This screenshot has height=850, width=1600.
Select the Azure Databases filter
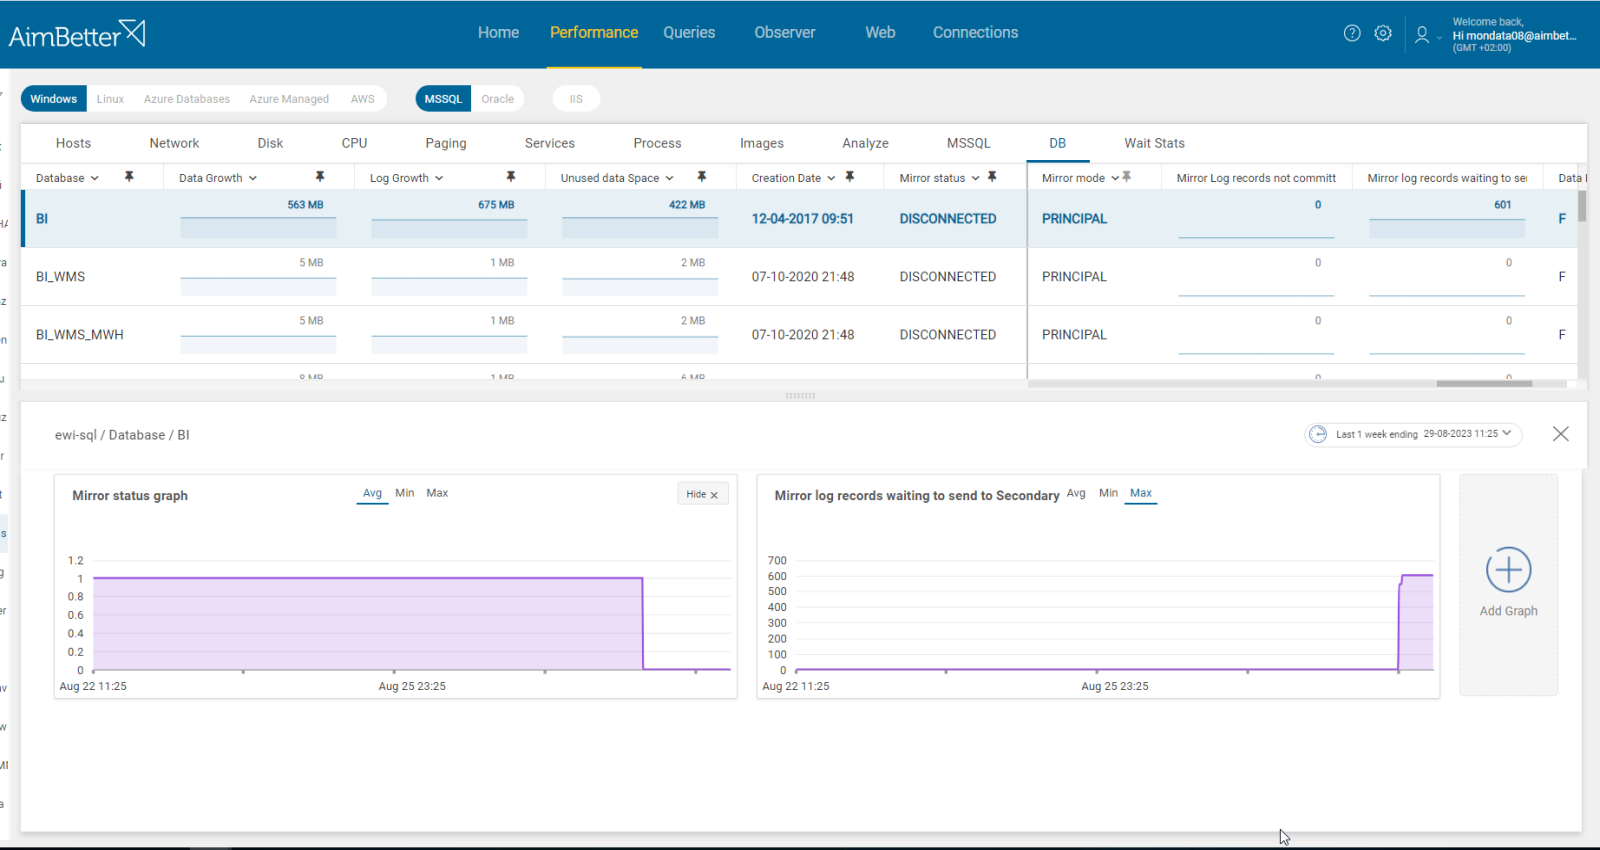[187, 99]
